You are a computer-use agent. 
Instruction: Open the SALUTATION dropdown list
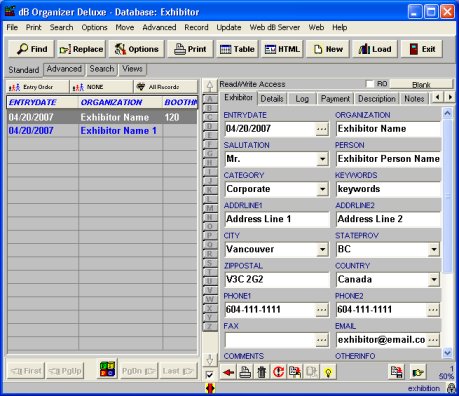(x=322, y=159)
